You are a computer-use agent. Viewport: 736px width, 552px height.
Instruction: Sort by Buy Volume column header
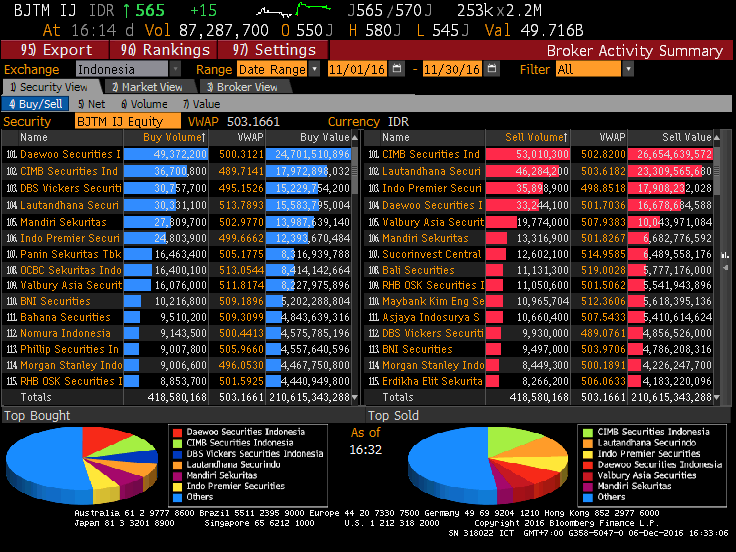coord(173,137)
